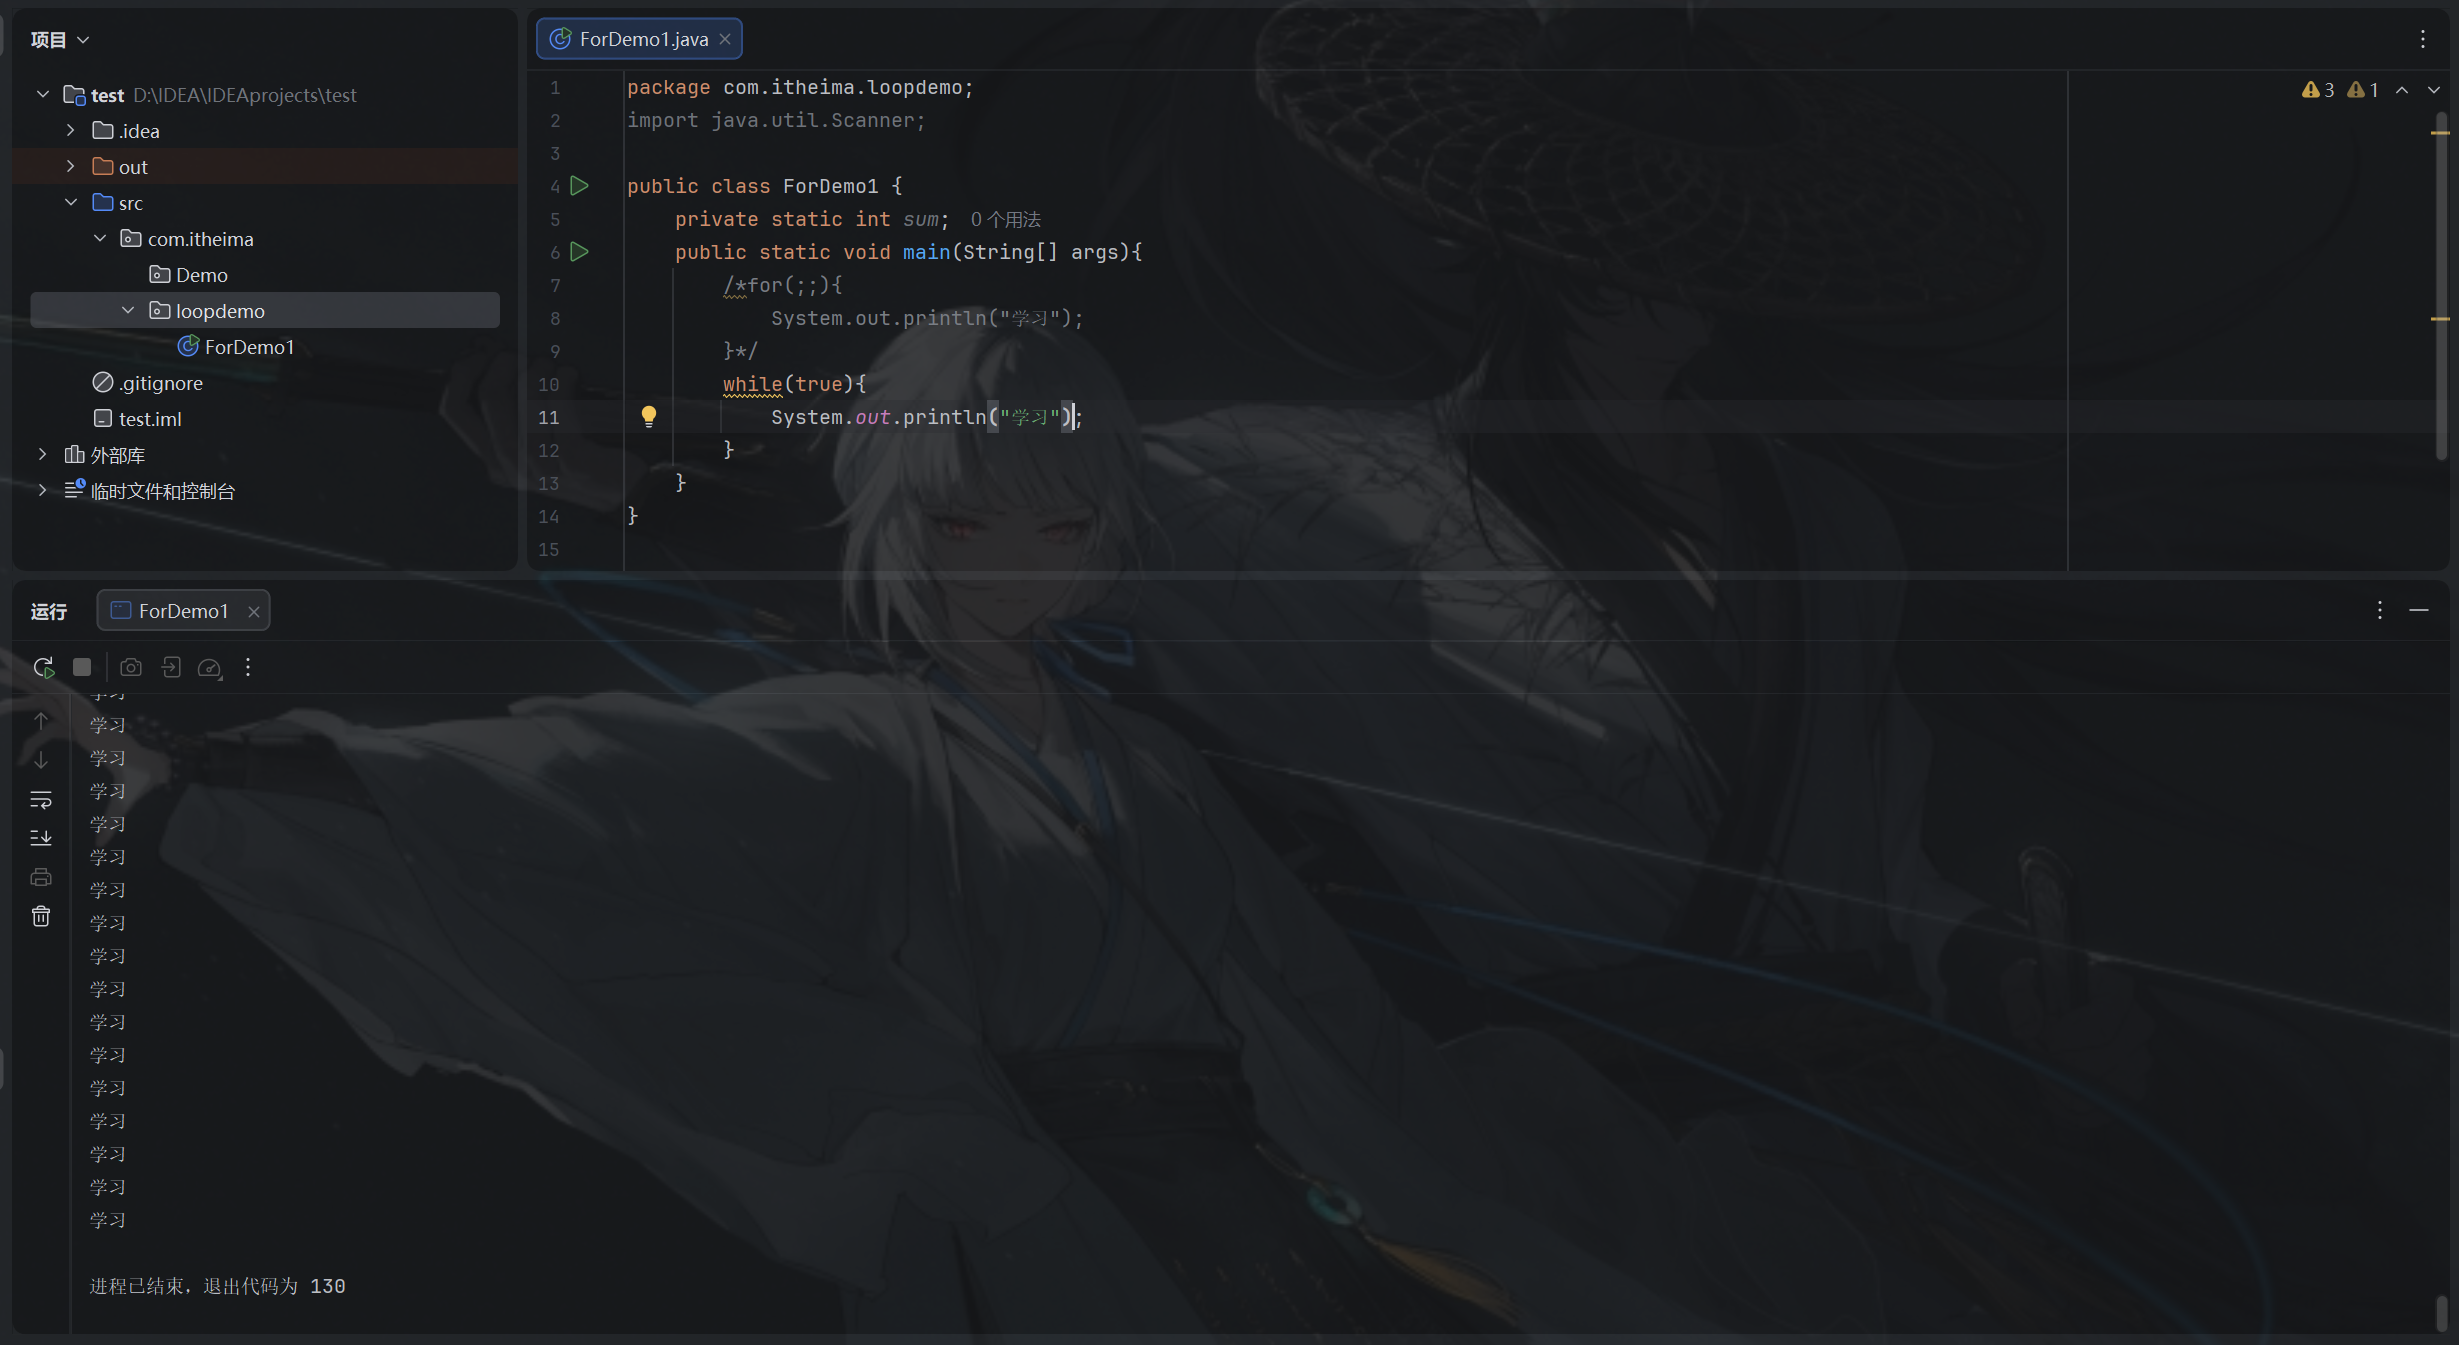Select the .gitignore file
This screenshot has height=1345, width=2459.
click(148, 382)
